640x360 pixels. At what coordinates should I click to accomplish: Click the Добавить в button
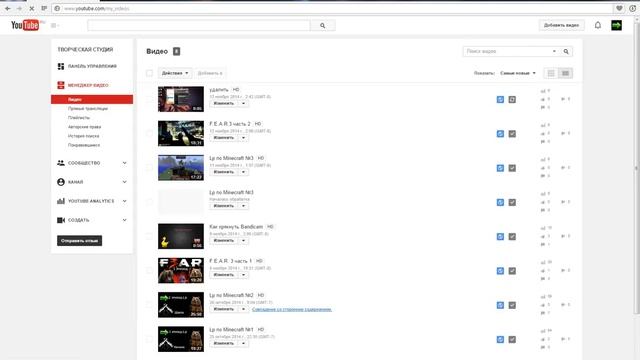(210, 73)
